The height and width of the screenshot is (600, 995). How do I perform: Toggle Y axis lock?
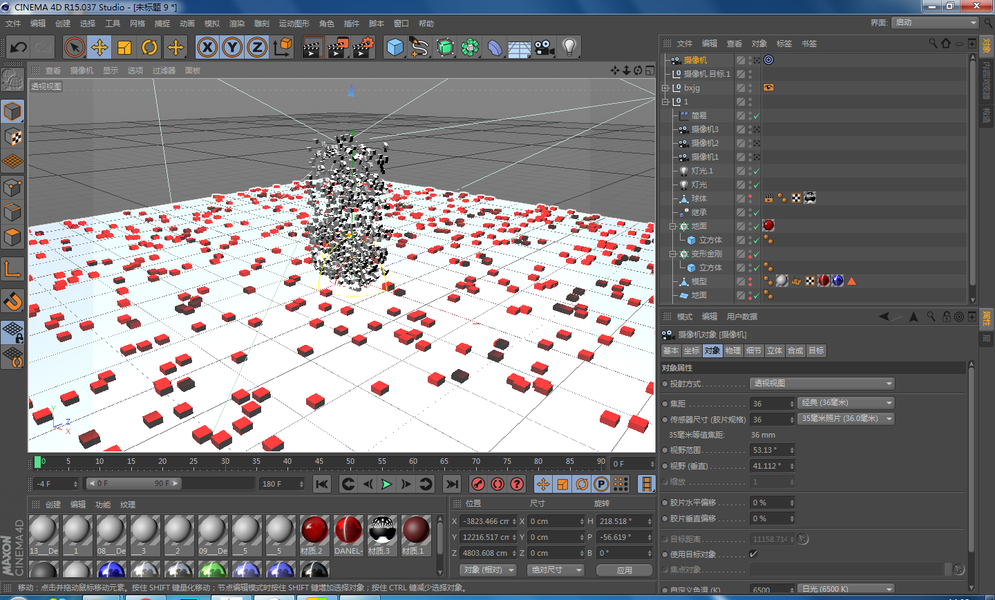pyautogui.click(x=232, y=48)
